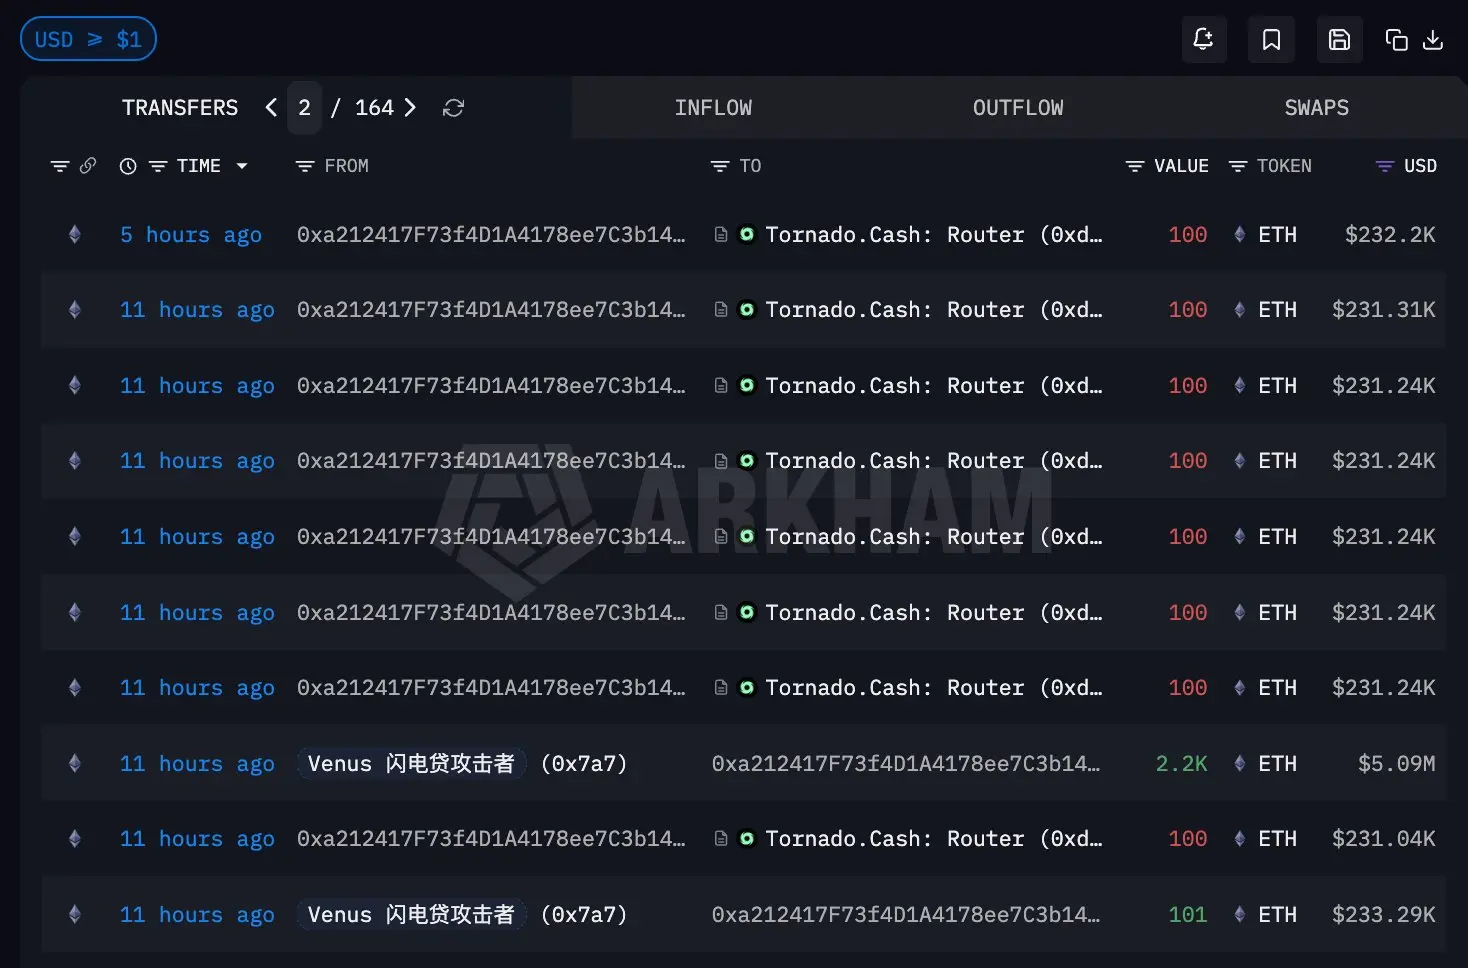Go back to the previous page
Image resolution: width=1468 pixels, height=968 pixels.
coord(270,107)
